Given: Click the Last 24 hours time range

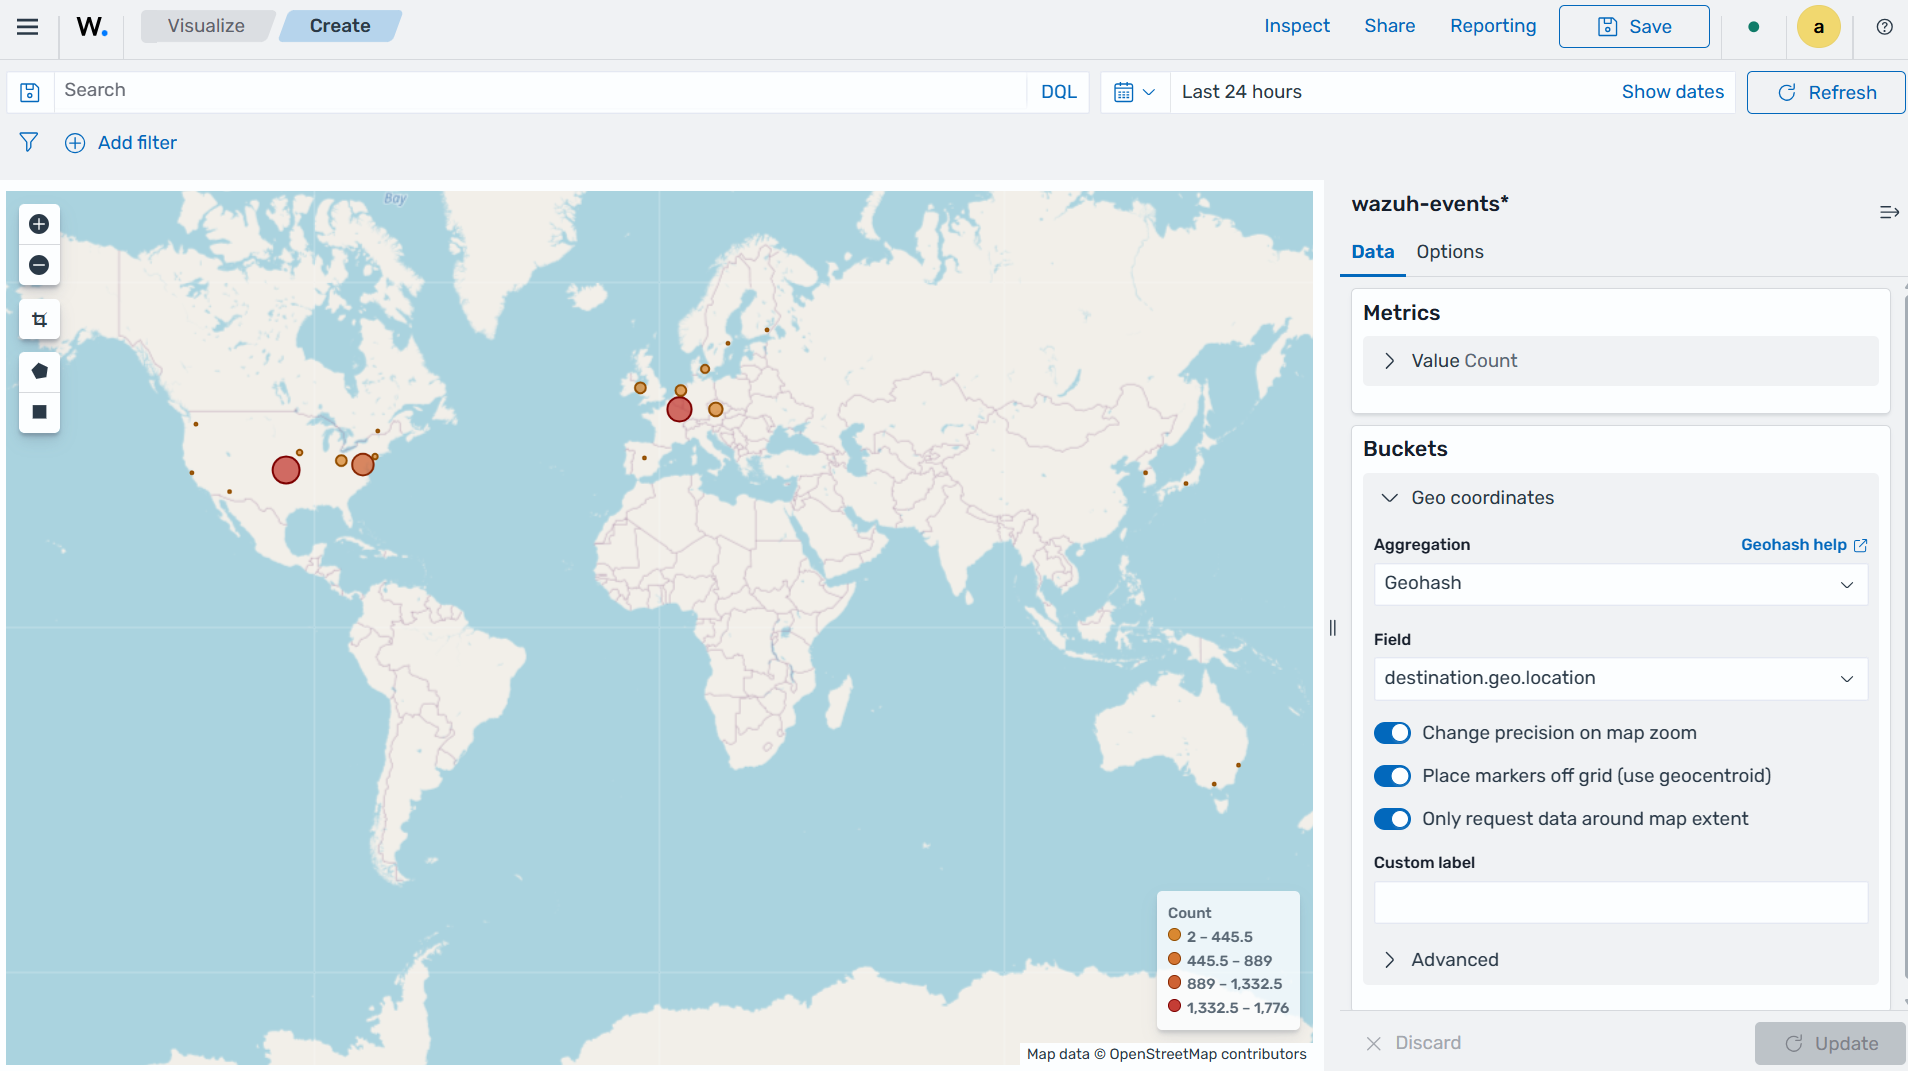Looking at the screenshot, I should click(1241, 92).
